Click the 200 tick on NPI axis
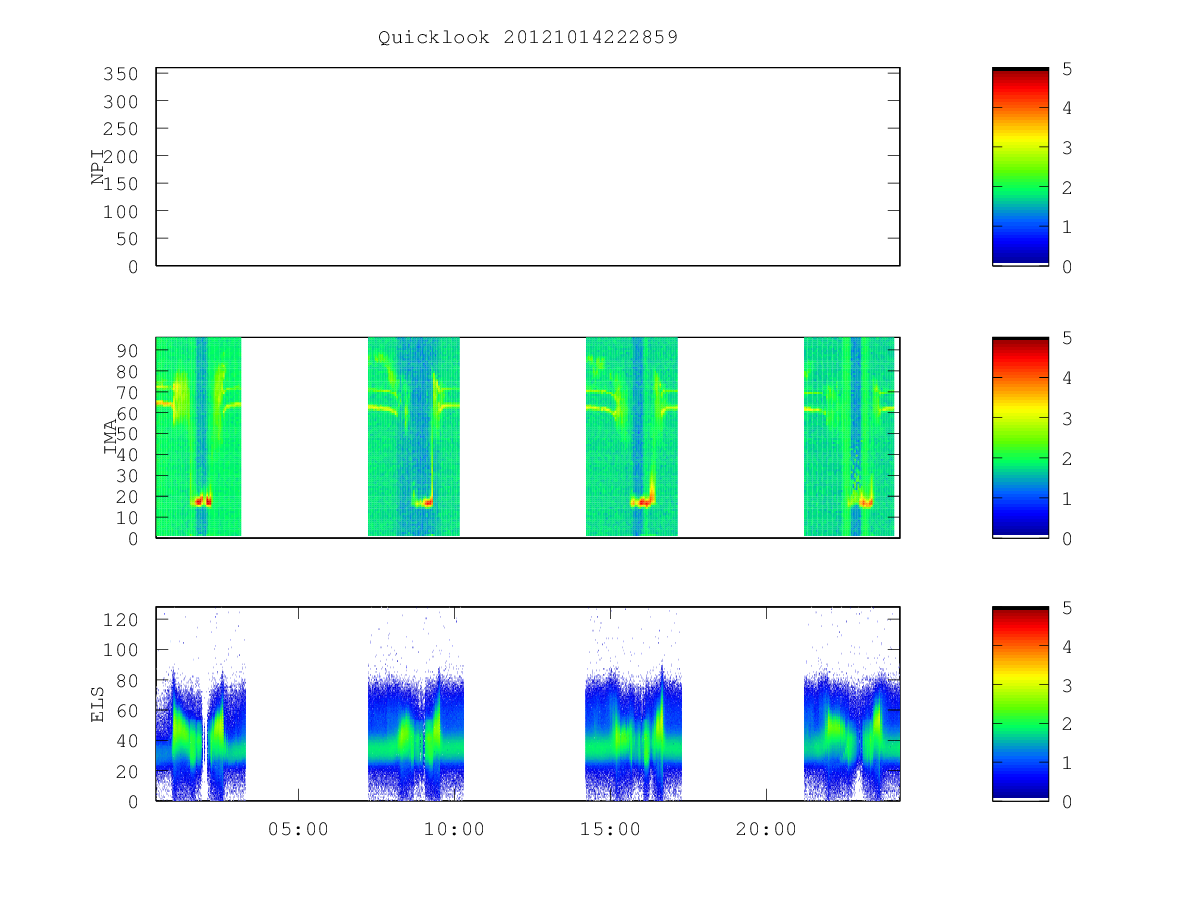This screenshot has height=900, width=1200. coord(123,156)
